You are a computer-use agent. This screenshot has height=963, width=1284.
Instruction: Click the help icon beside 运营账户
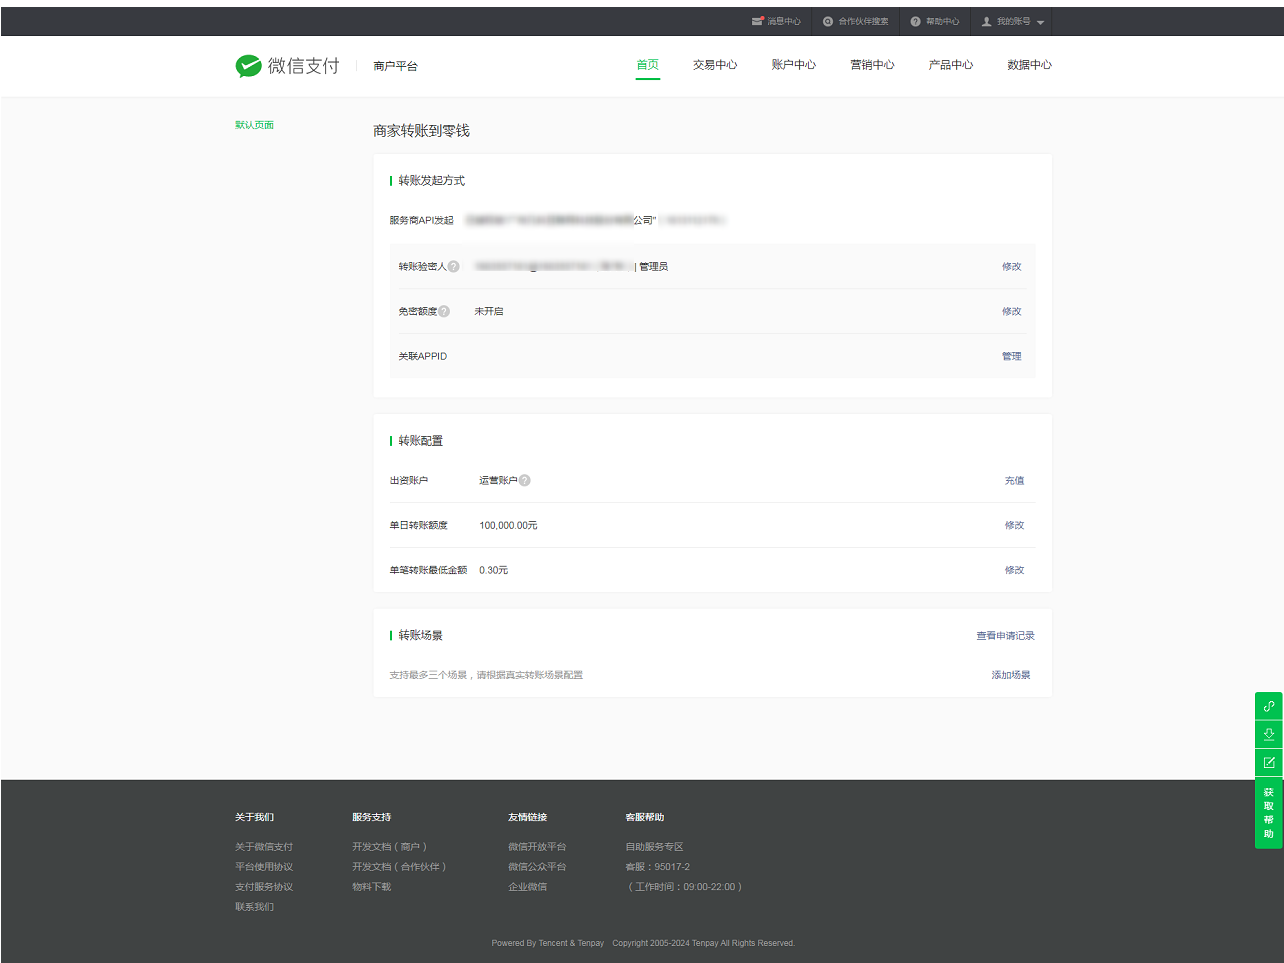click(525, 481)
